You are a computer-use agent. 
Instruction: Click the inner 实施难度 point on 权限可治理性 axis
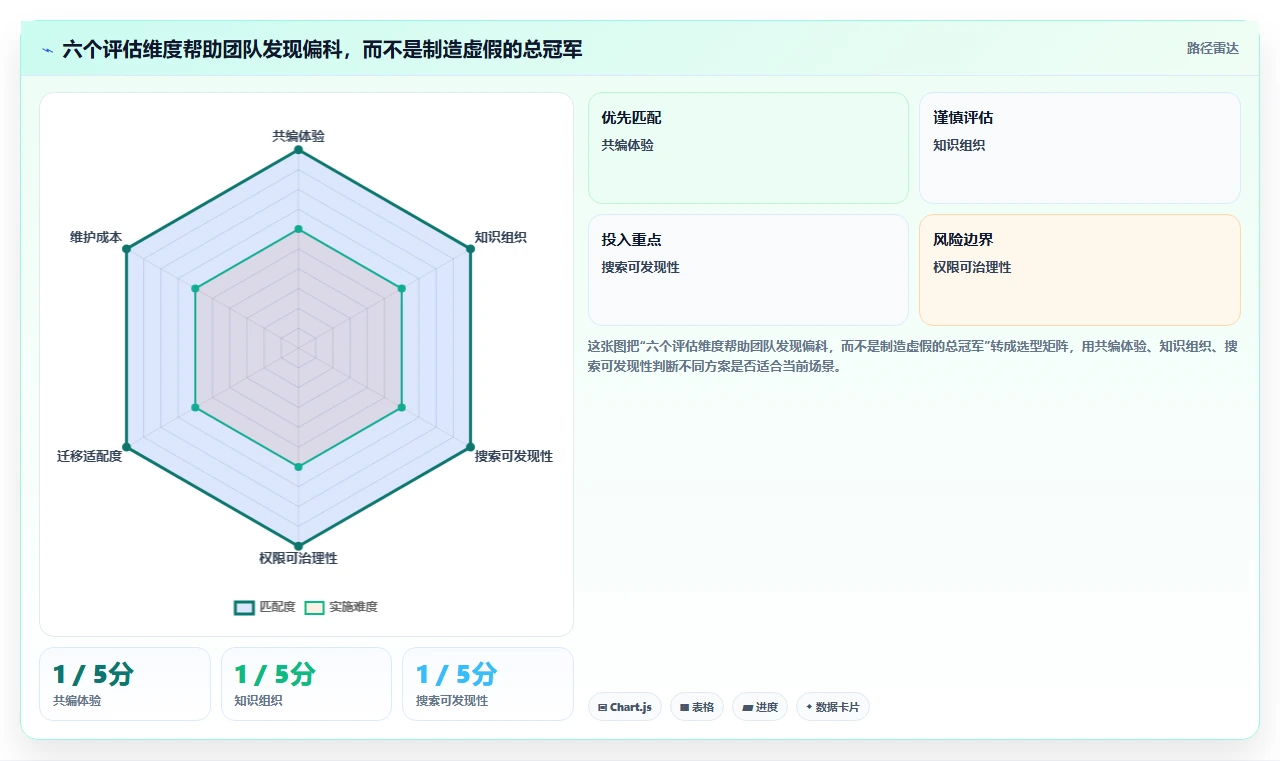click(x=298, y=466)
